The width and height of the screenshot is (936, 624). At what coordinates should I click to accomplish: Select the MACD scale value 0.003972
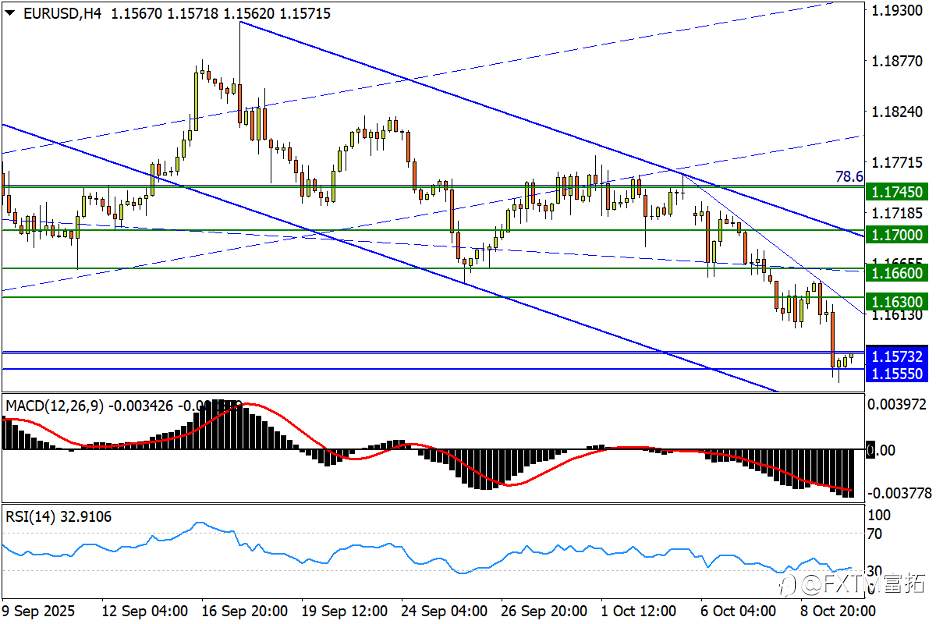pos(897,405)
